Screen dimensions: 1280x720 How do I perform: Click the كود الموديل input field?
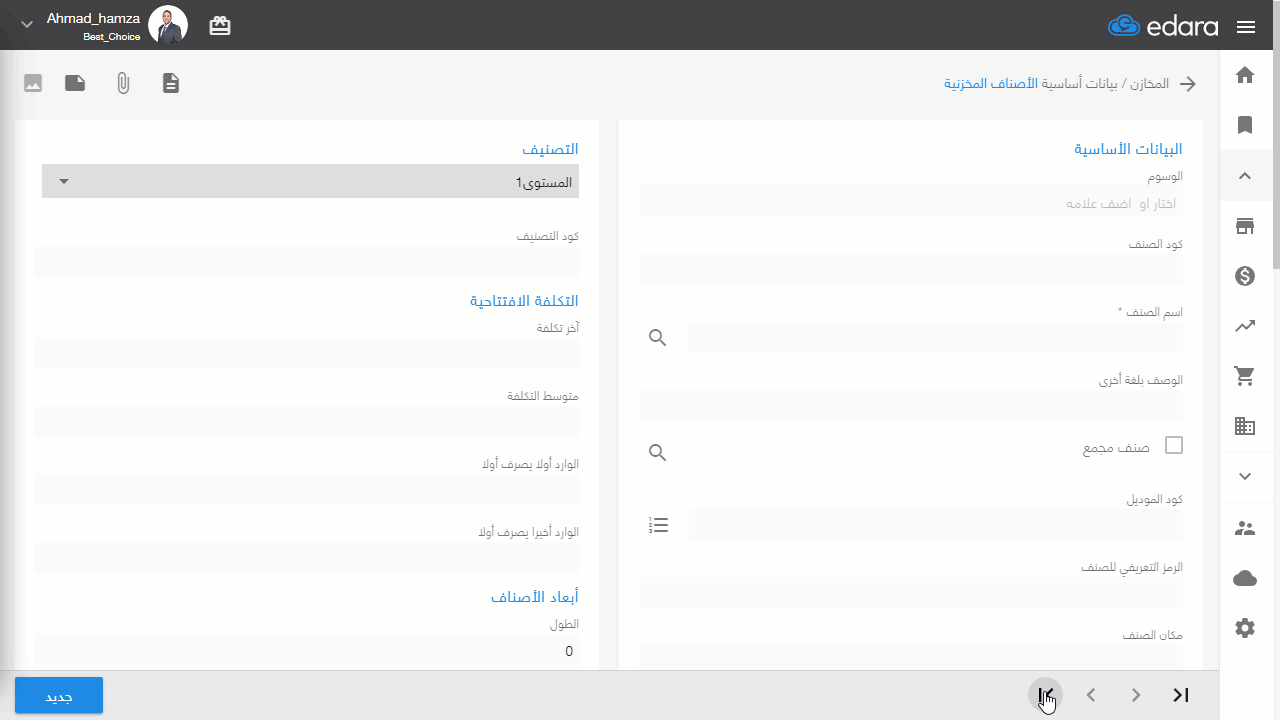point(936,524)
